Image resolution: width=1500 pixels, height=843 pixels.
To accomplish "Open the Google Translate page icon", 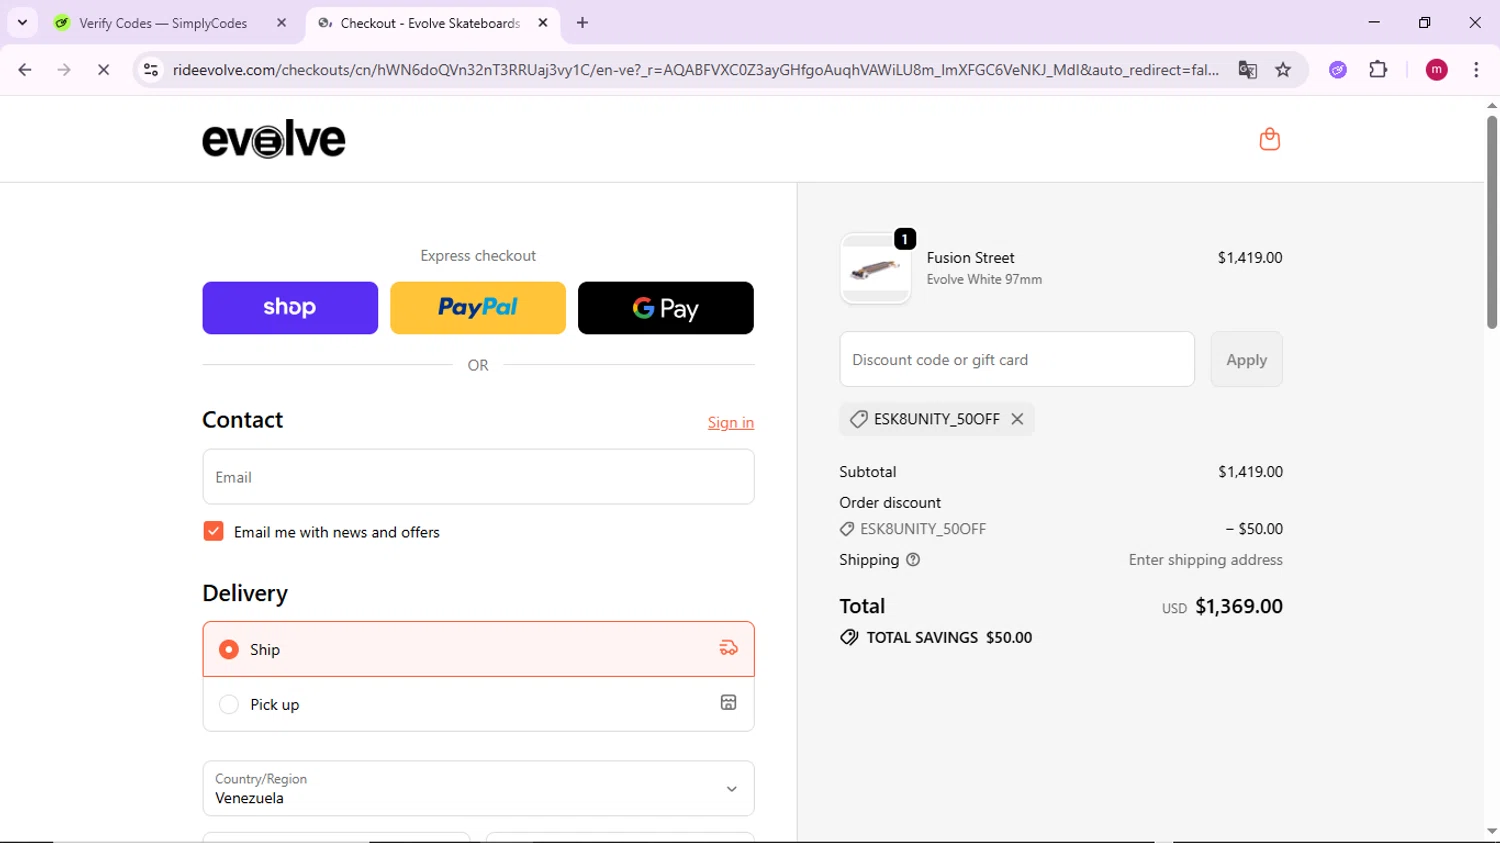I will click(x=1247, y=70).
